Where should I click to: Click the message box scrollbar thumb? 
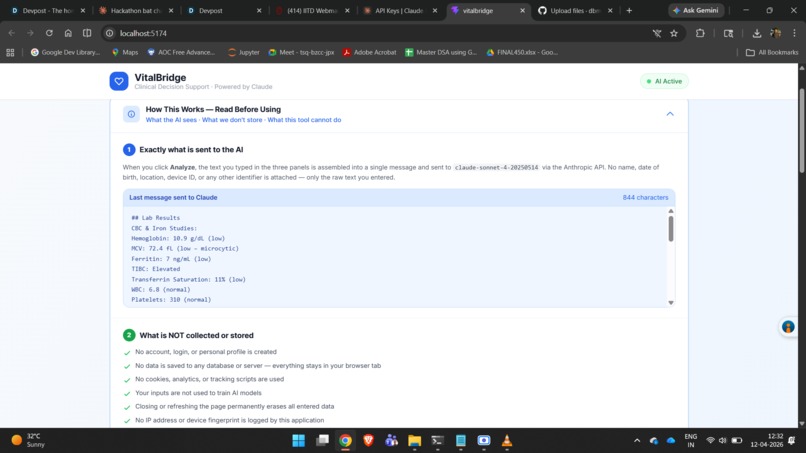[x=671, y=228]
